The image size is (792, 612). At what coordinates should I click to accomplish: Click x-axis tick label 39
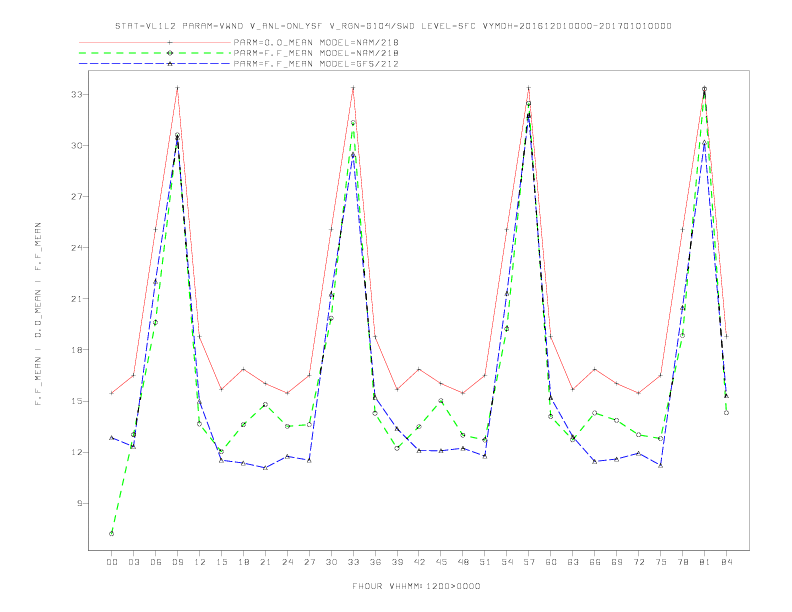coord(397,562)
